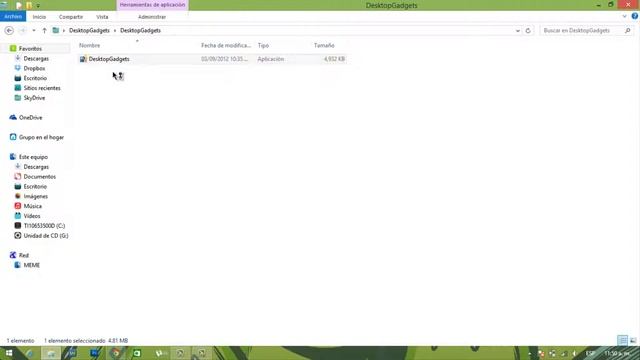Viewport: 640px width, 360px height.
Task: Select Este equipo in navigation pane
Action: tap(33, 157)
